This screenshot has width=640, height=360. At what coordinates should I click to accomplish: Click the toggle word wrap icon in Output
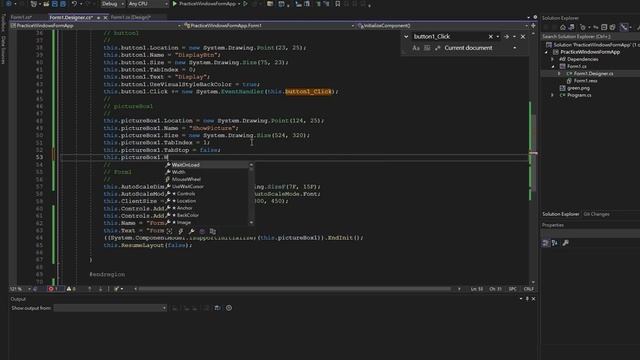coord(217,308)
